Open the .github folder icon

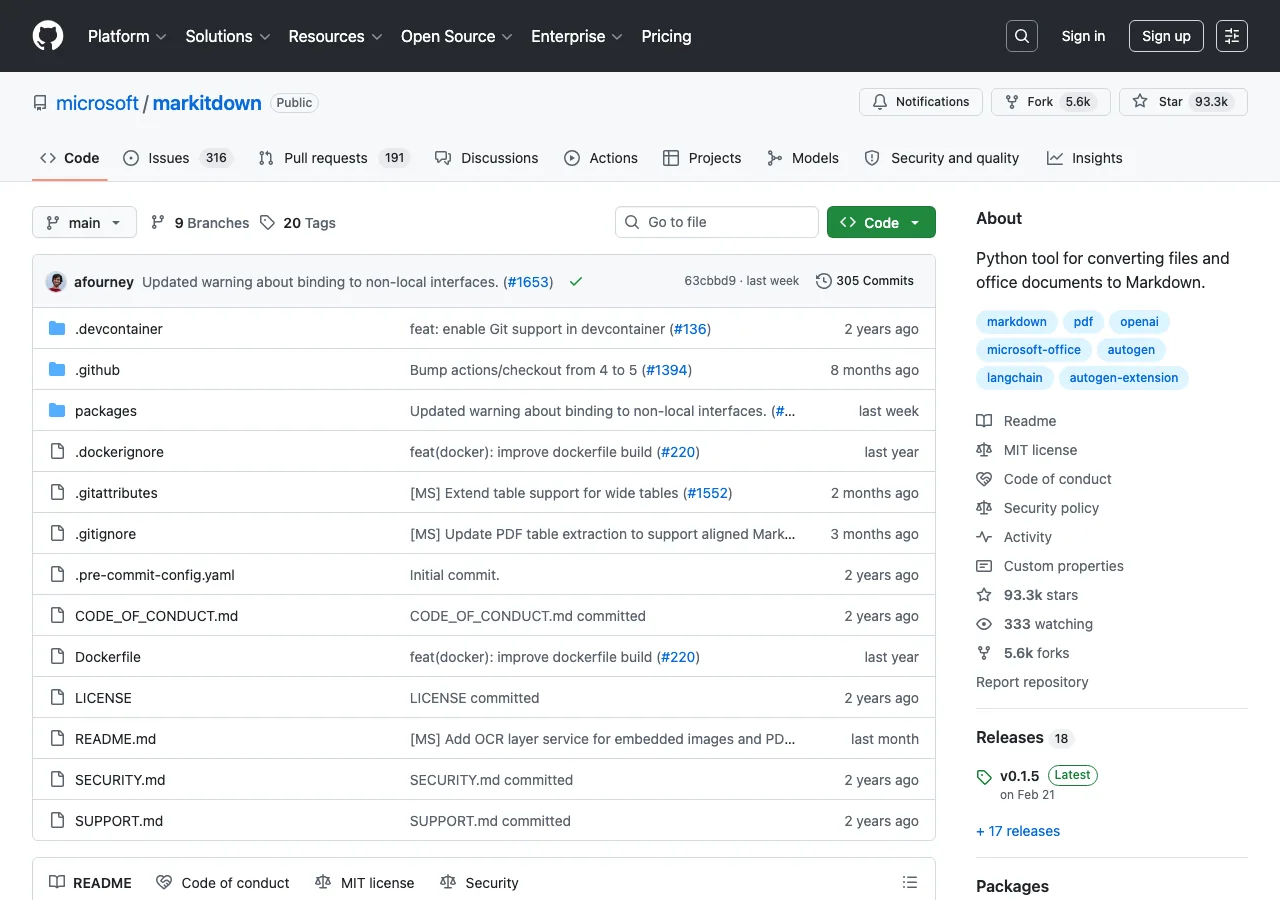(x=57, y=370)
